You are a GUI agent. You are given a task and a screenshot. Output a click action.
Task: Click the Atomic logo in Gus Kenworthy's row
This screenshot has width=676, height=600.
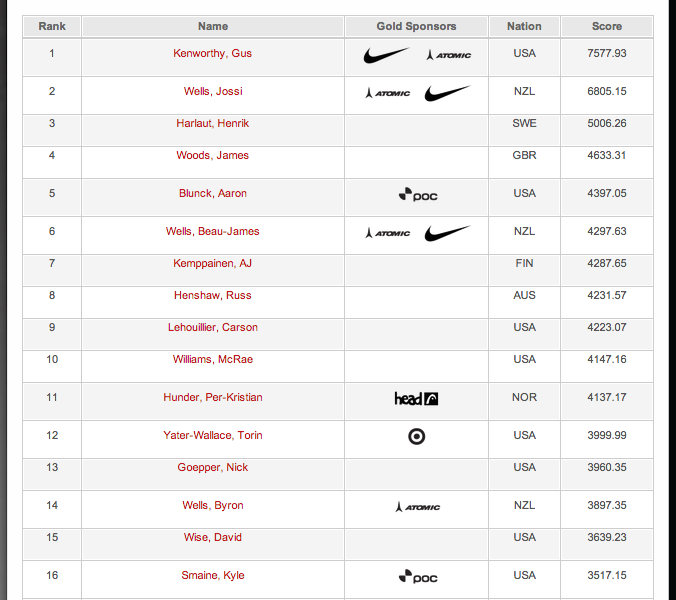click(448, 55)
